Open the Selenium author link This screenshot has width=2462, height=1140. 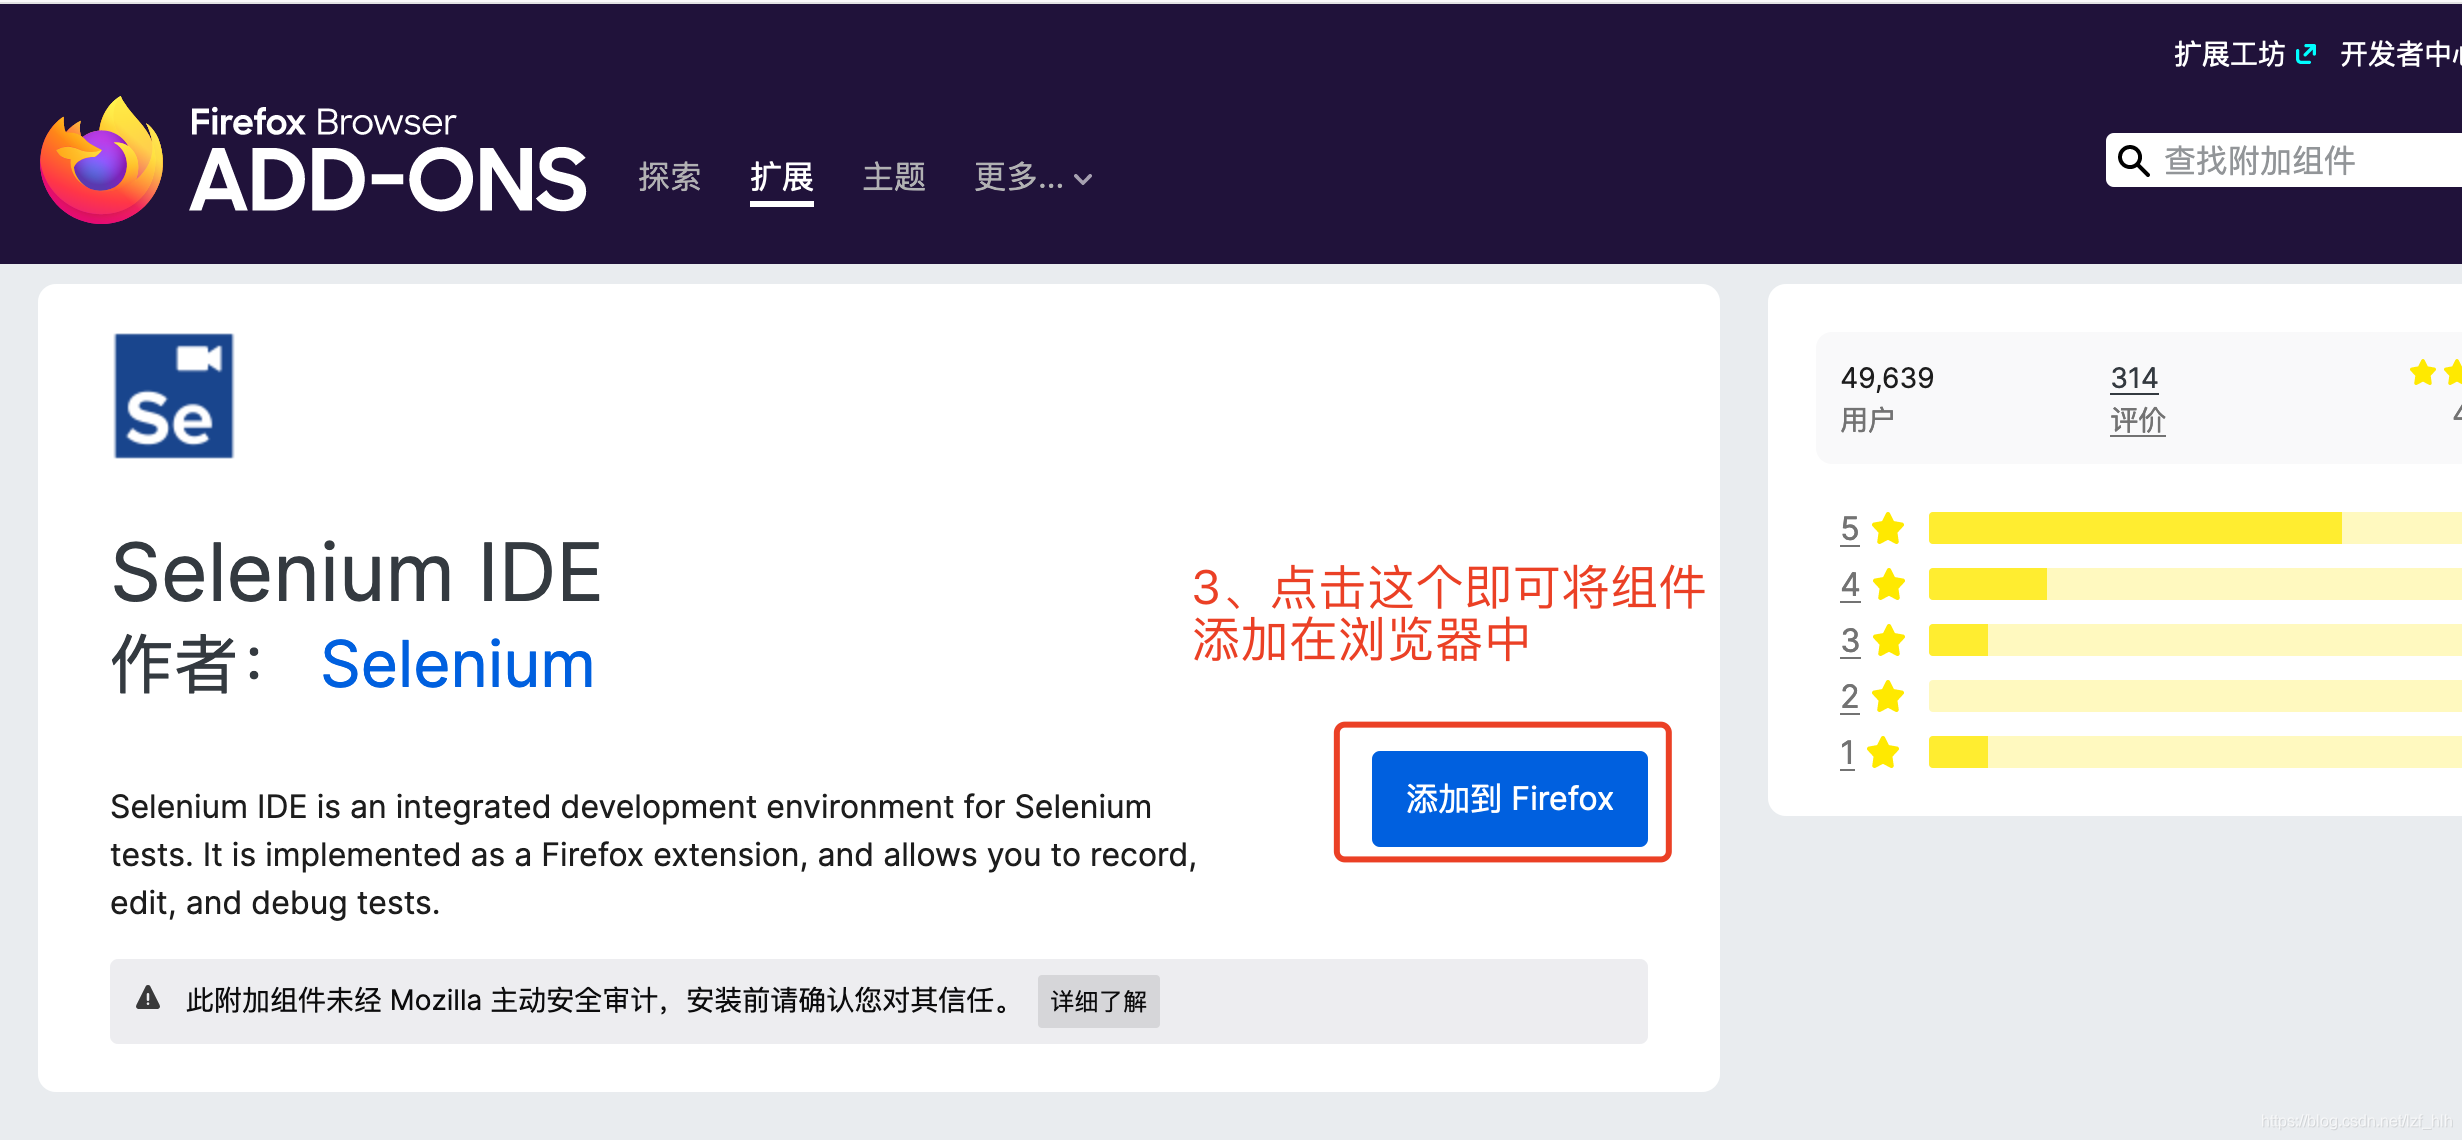[457, 664]
